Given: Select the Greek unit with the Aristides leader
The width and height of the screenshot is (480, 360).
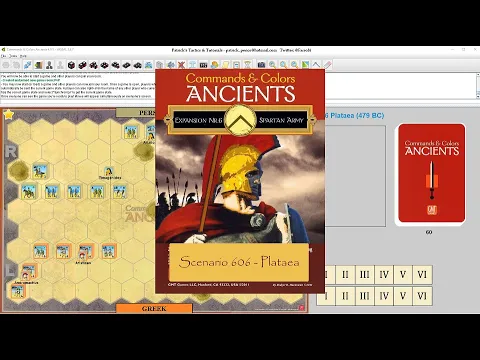Looking at the screenshot, I should (86, 252).
